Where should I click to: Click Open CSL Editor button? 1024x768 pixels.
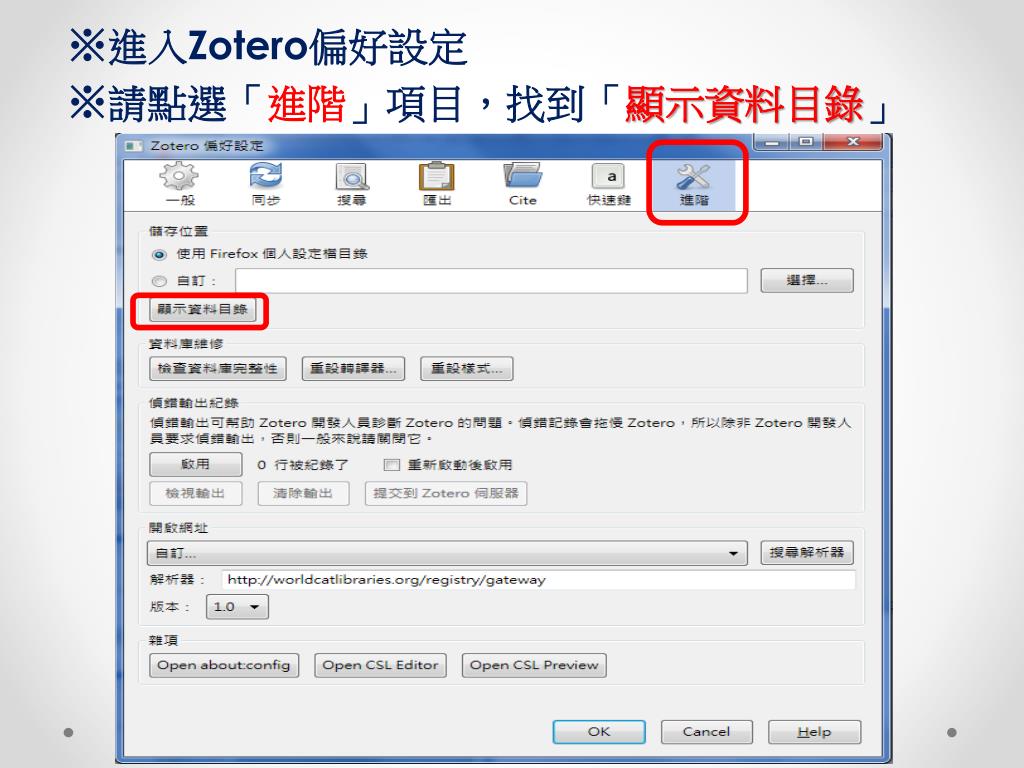pos(380,665)
